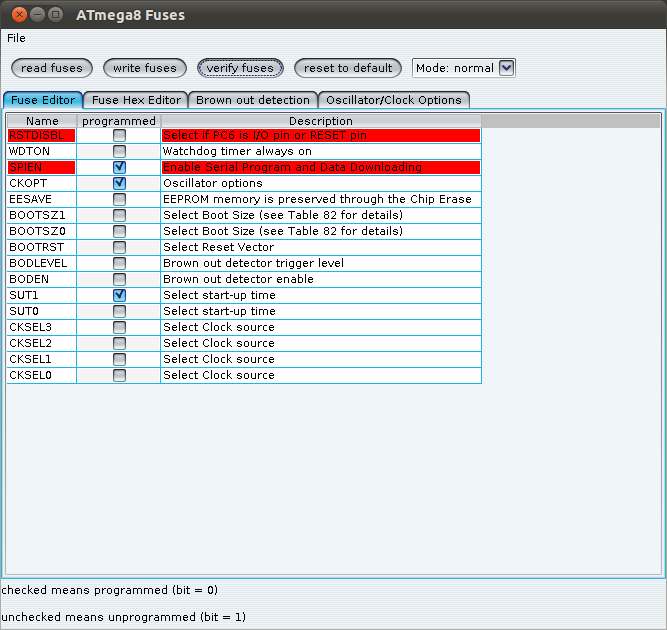Check the BOOTSZ0 fuse checkbox

point(119,231)
